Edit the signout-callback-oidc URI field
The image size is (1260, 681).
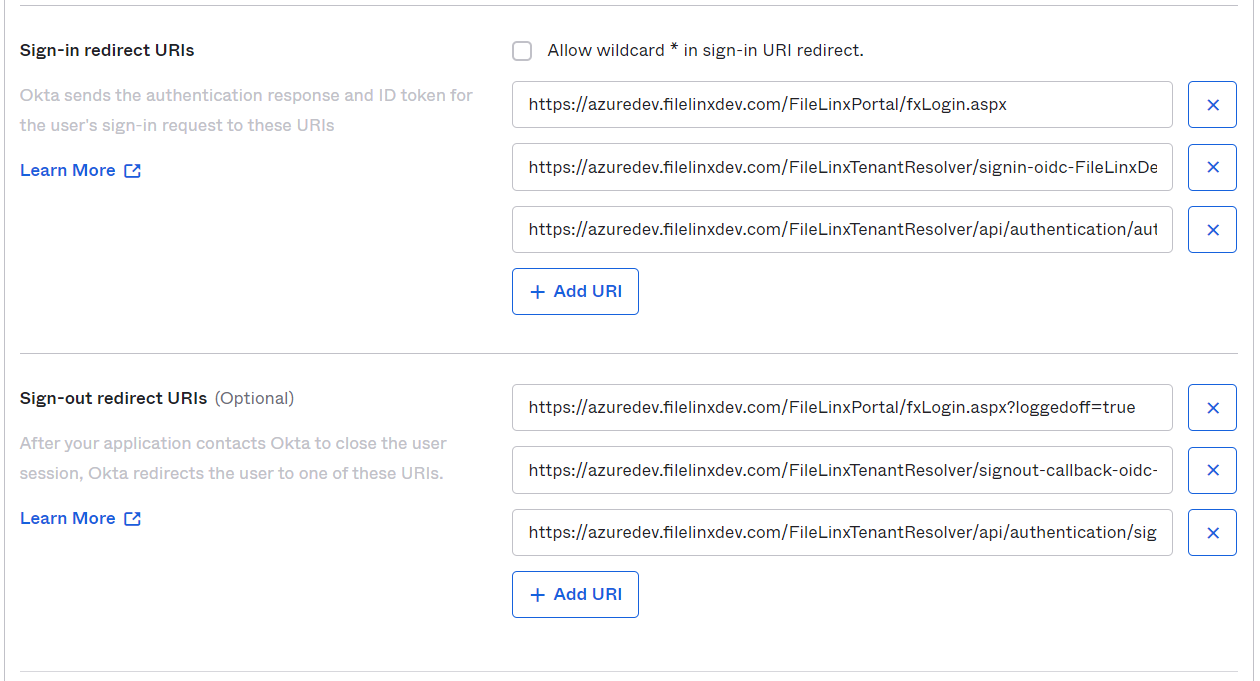[x=842, y=470]
